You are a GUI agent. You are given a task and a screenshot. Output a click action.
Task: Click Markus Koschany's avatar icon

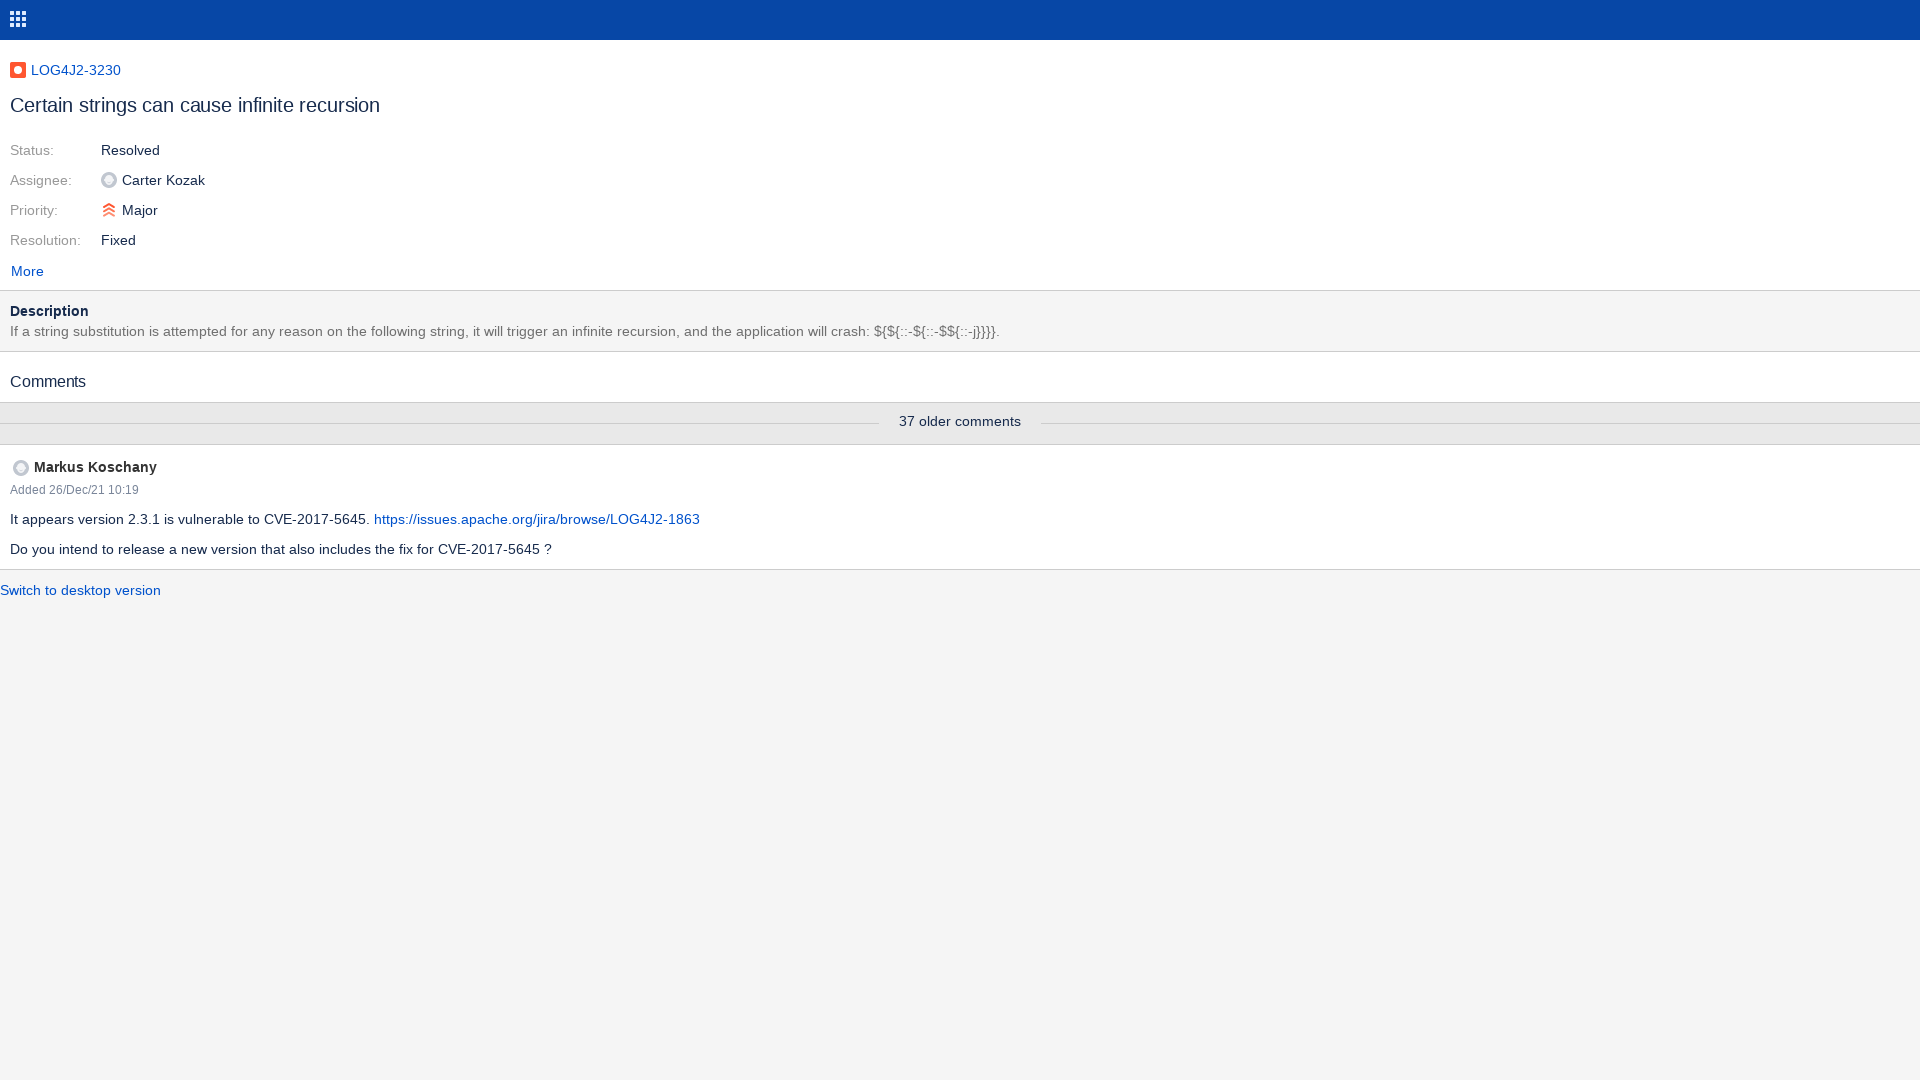click(x=21, y=468)
